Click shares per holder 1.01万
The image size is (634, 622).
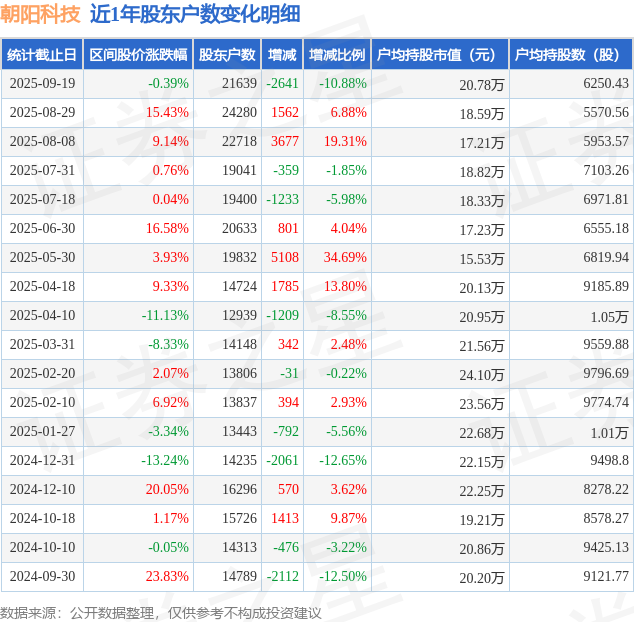(x=609, y=433)
